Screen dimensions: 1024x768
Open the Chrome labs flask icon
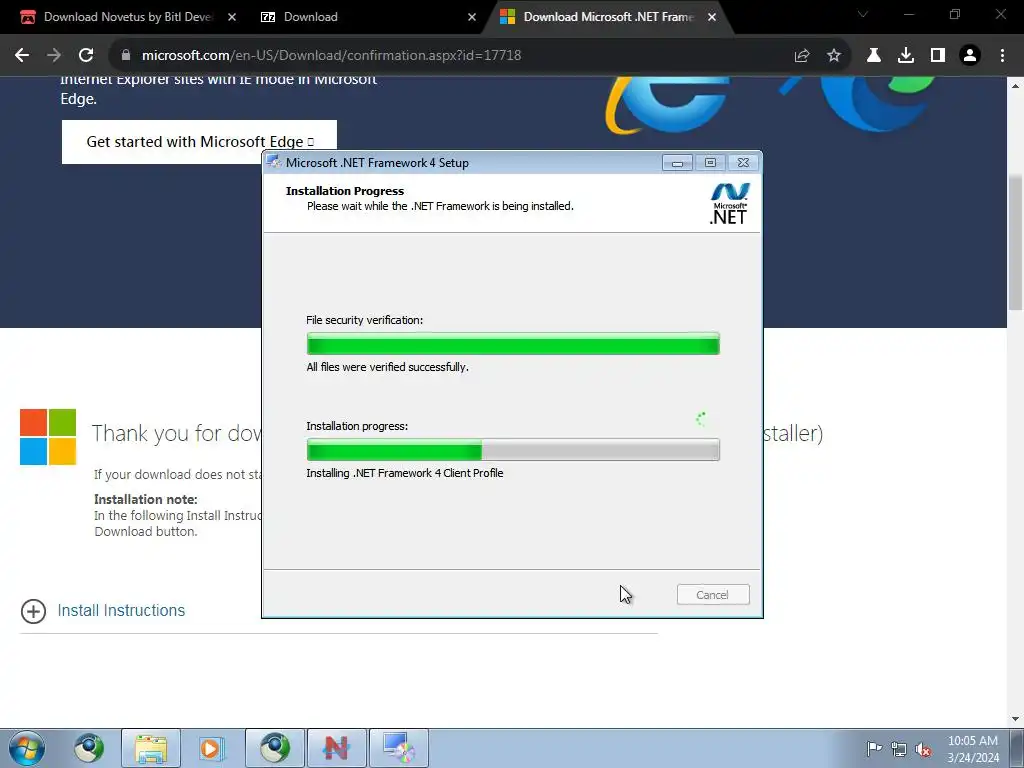pos(874,56)
